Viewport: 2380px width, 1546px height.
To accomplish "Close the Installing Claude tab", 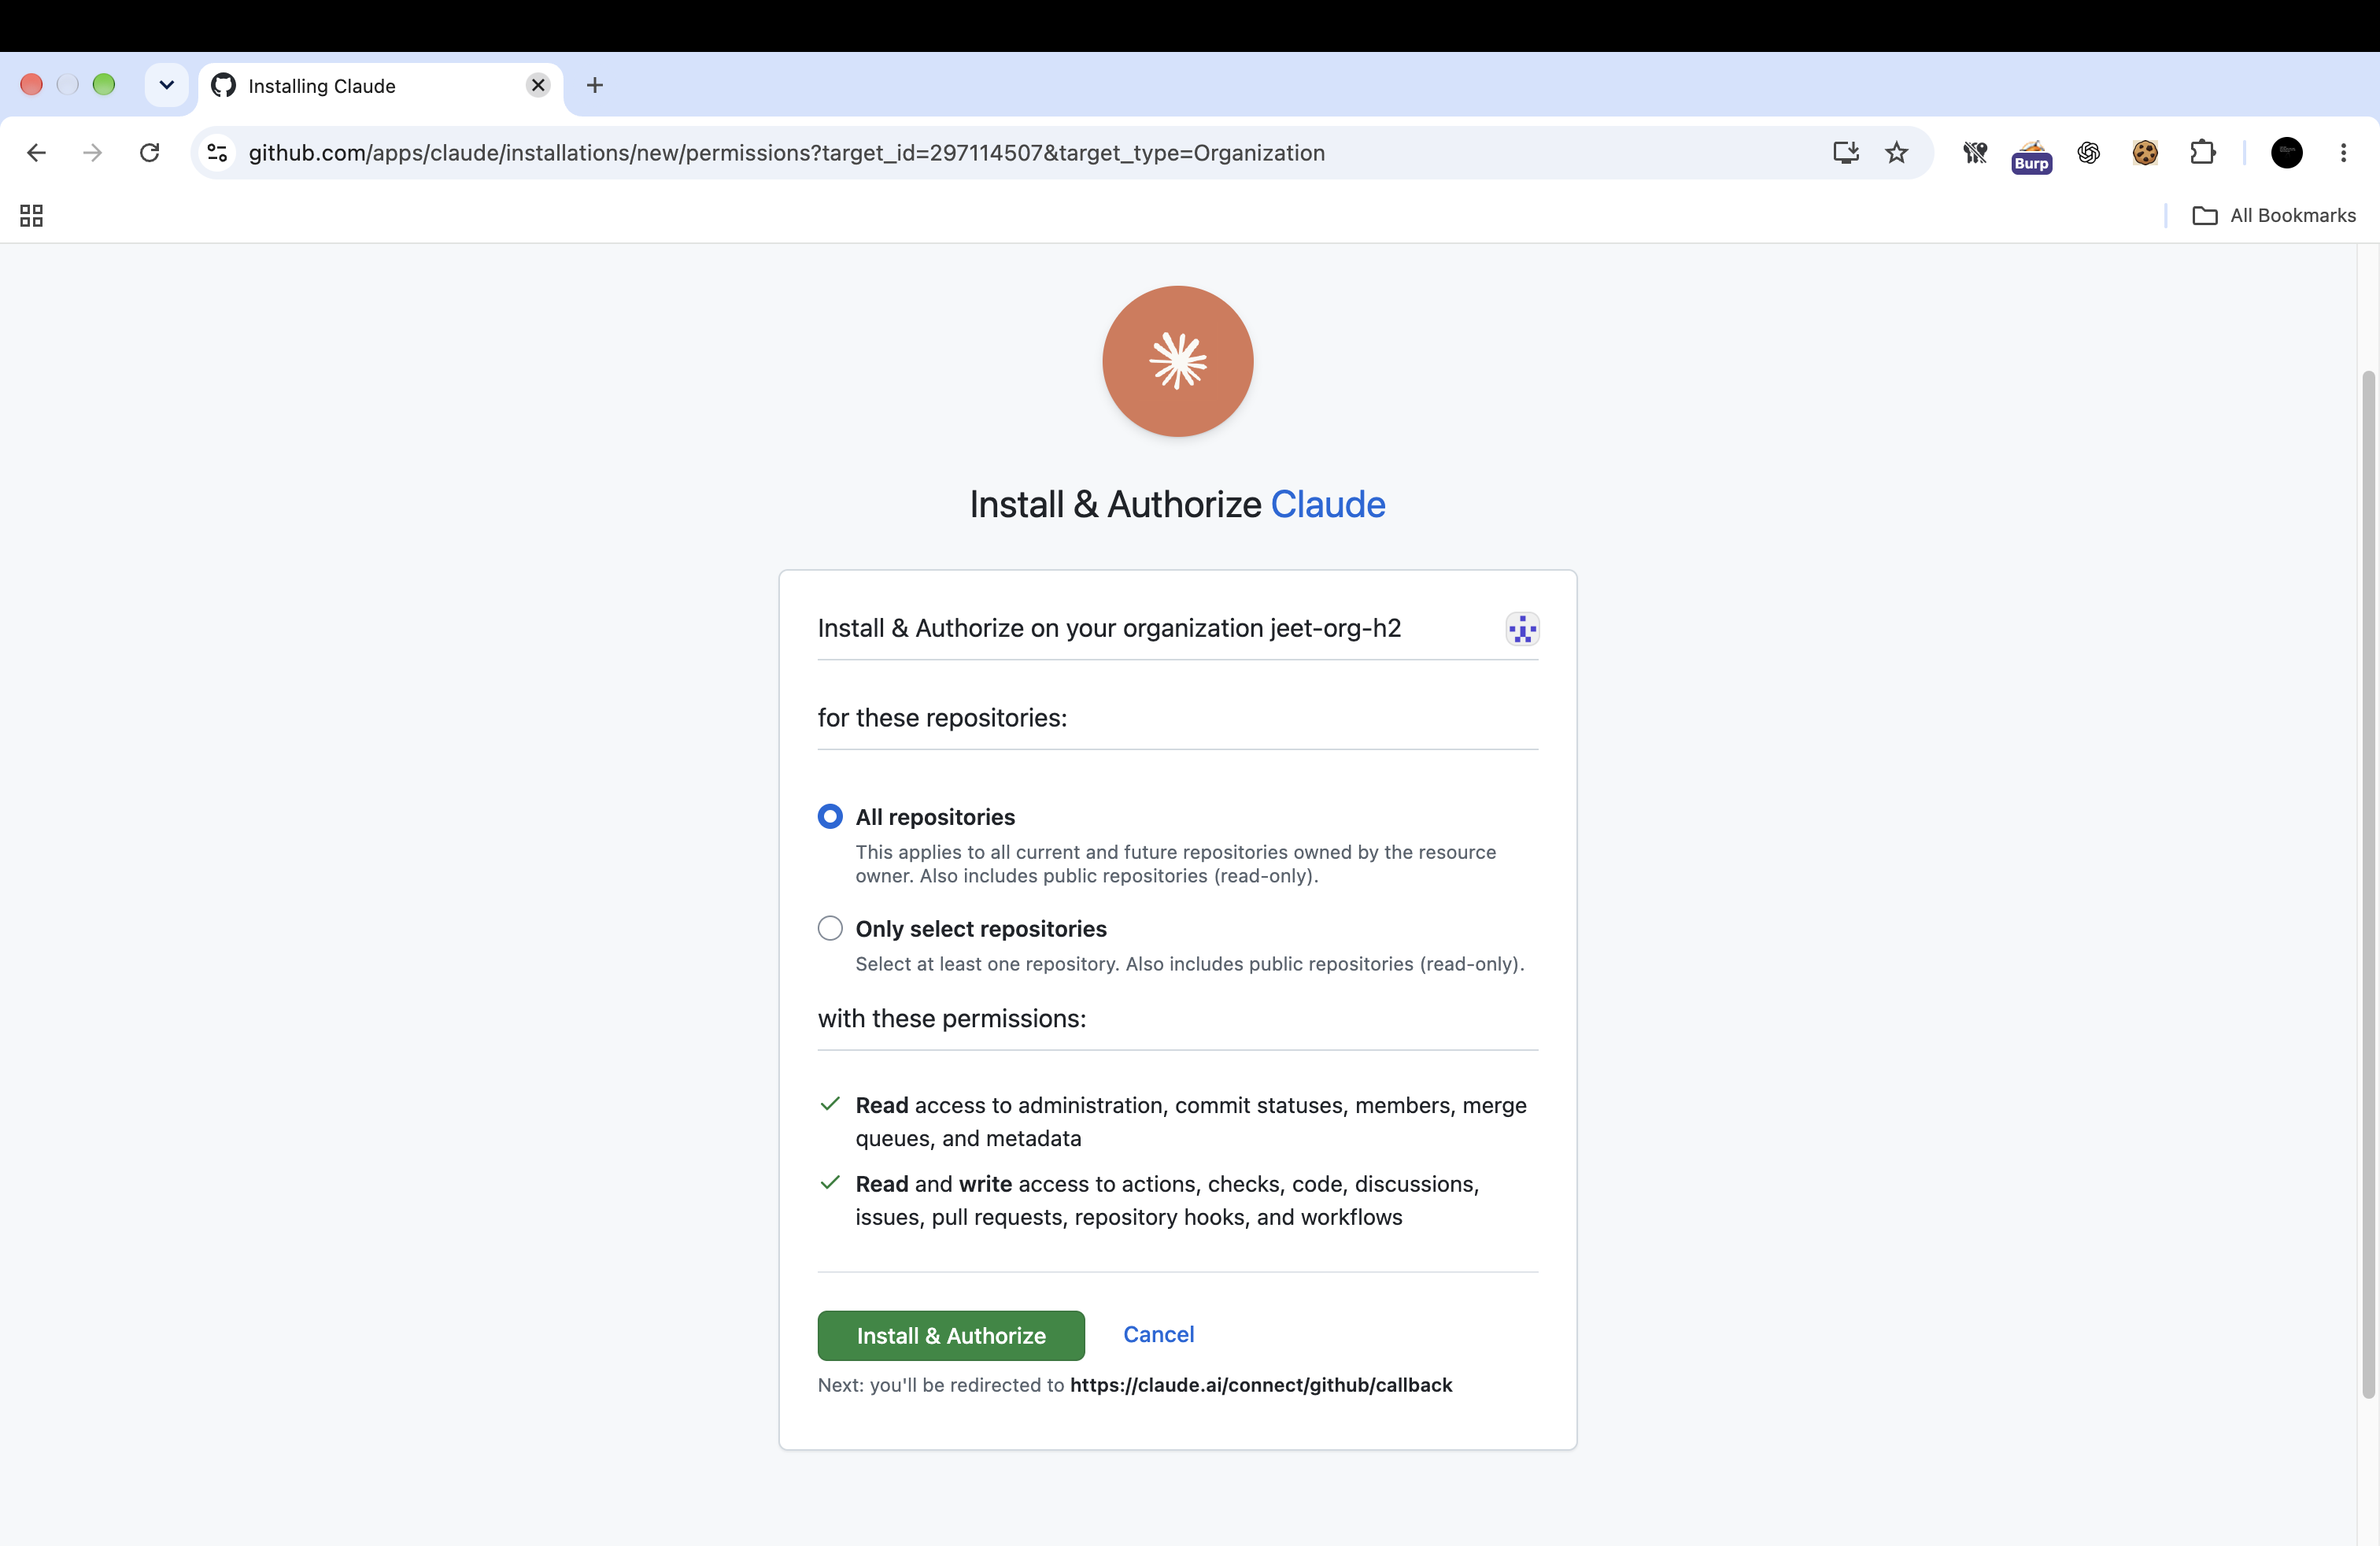I will point(538,85).
